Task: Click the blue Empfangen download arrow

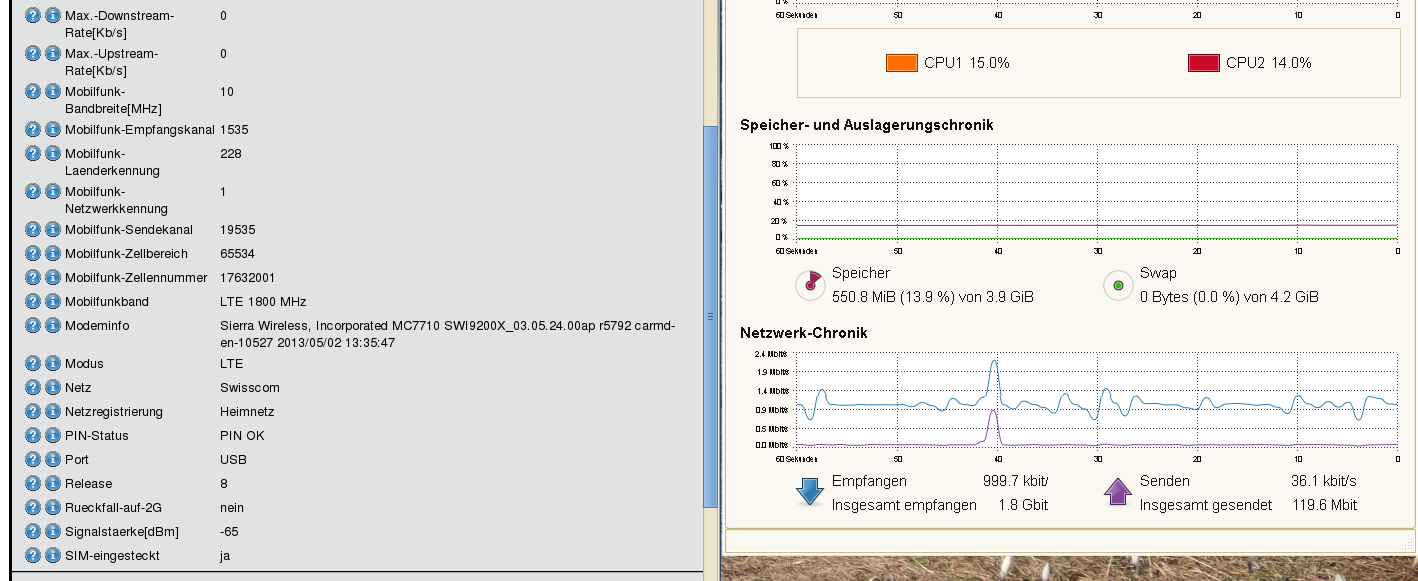Action: [809, 492]
